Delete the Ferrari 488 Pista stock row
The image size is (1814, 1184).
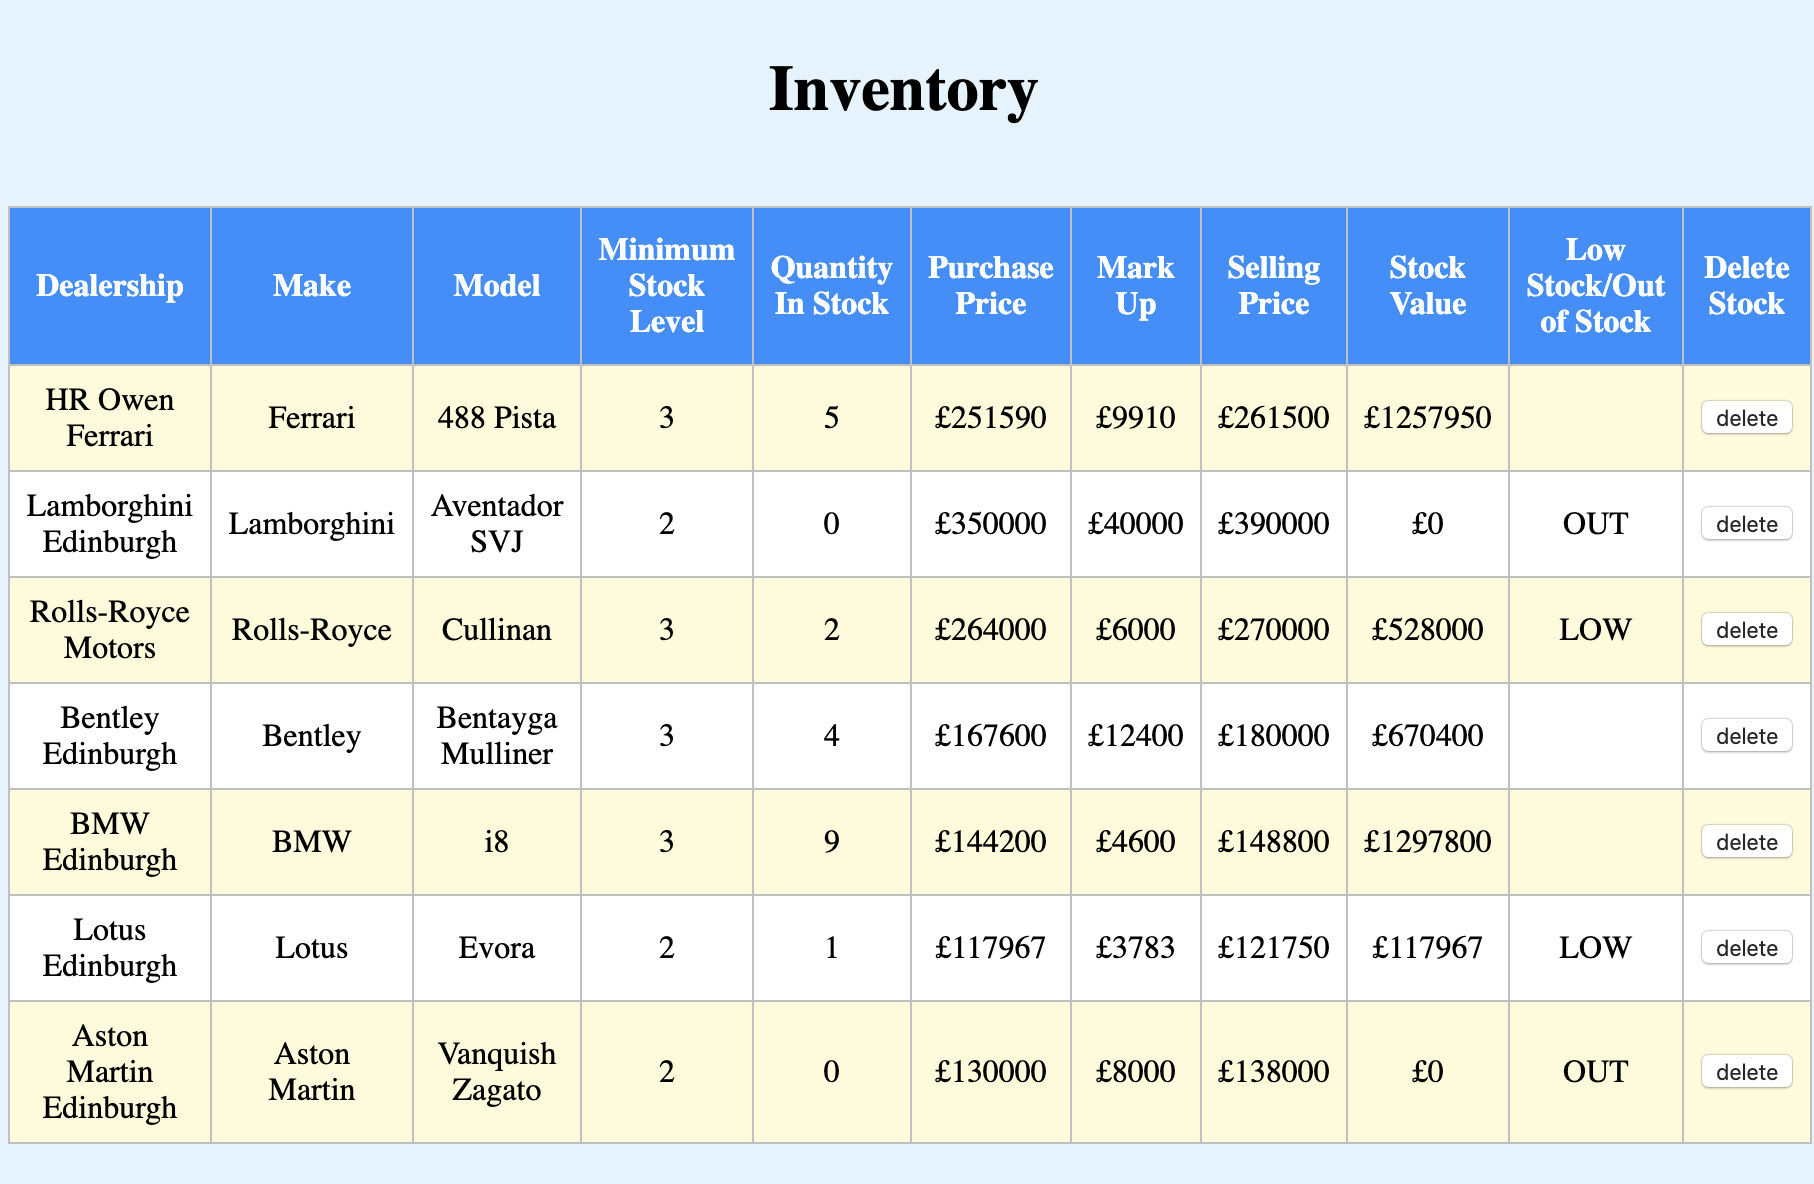[x=1746, y=418]
